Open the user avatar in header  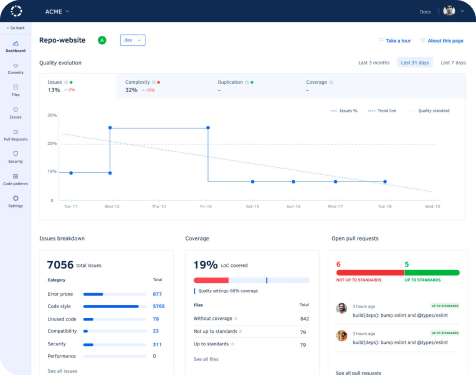[449, 11]
